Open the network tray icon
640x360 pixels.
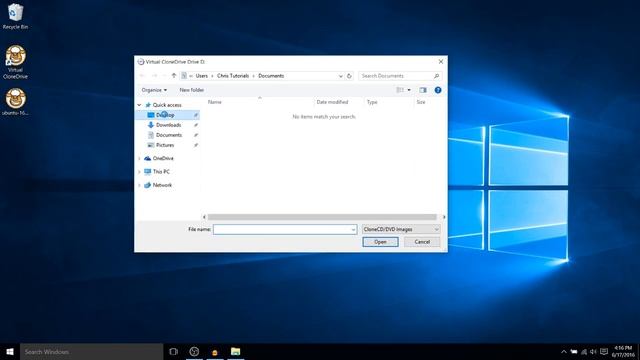(x=584, y=351)
